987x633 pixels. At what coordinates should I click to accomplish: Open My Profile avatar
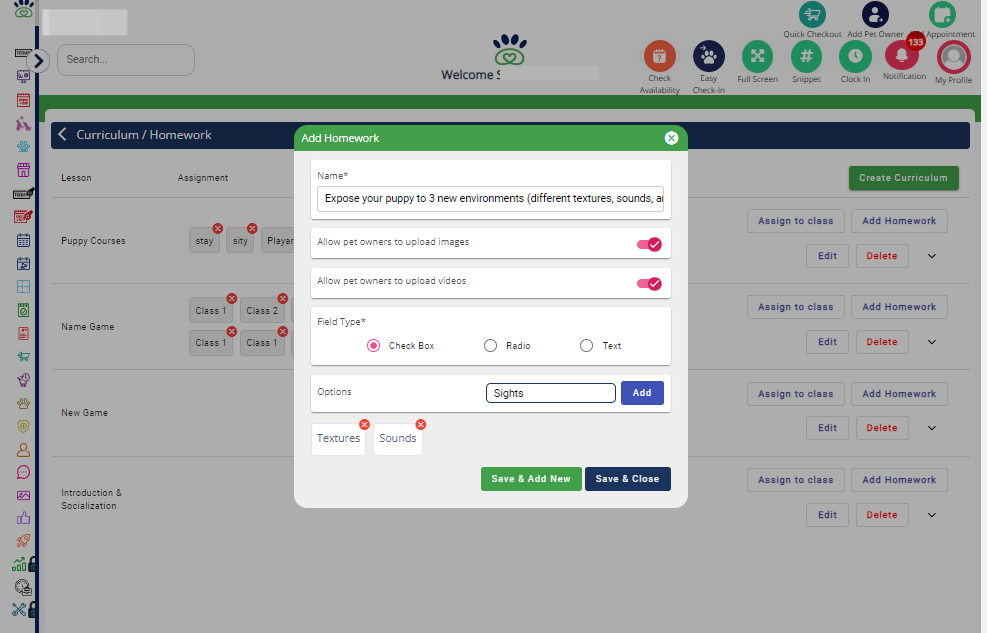tap(954, 57)
